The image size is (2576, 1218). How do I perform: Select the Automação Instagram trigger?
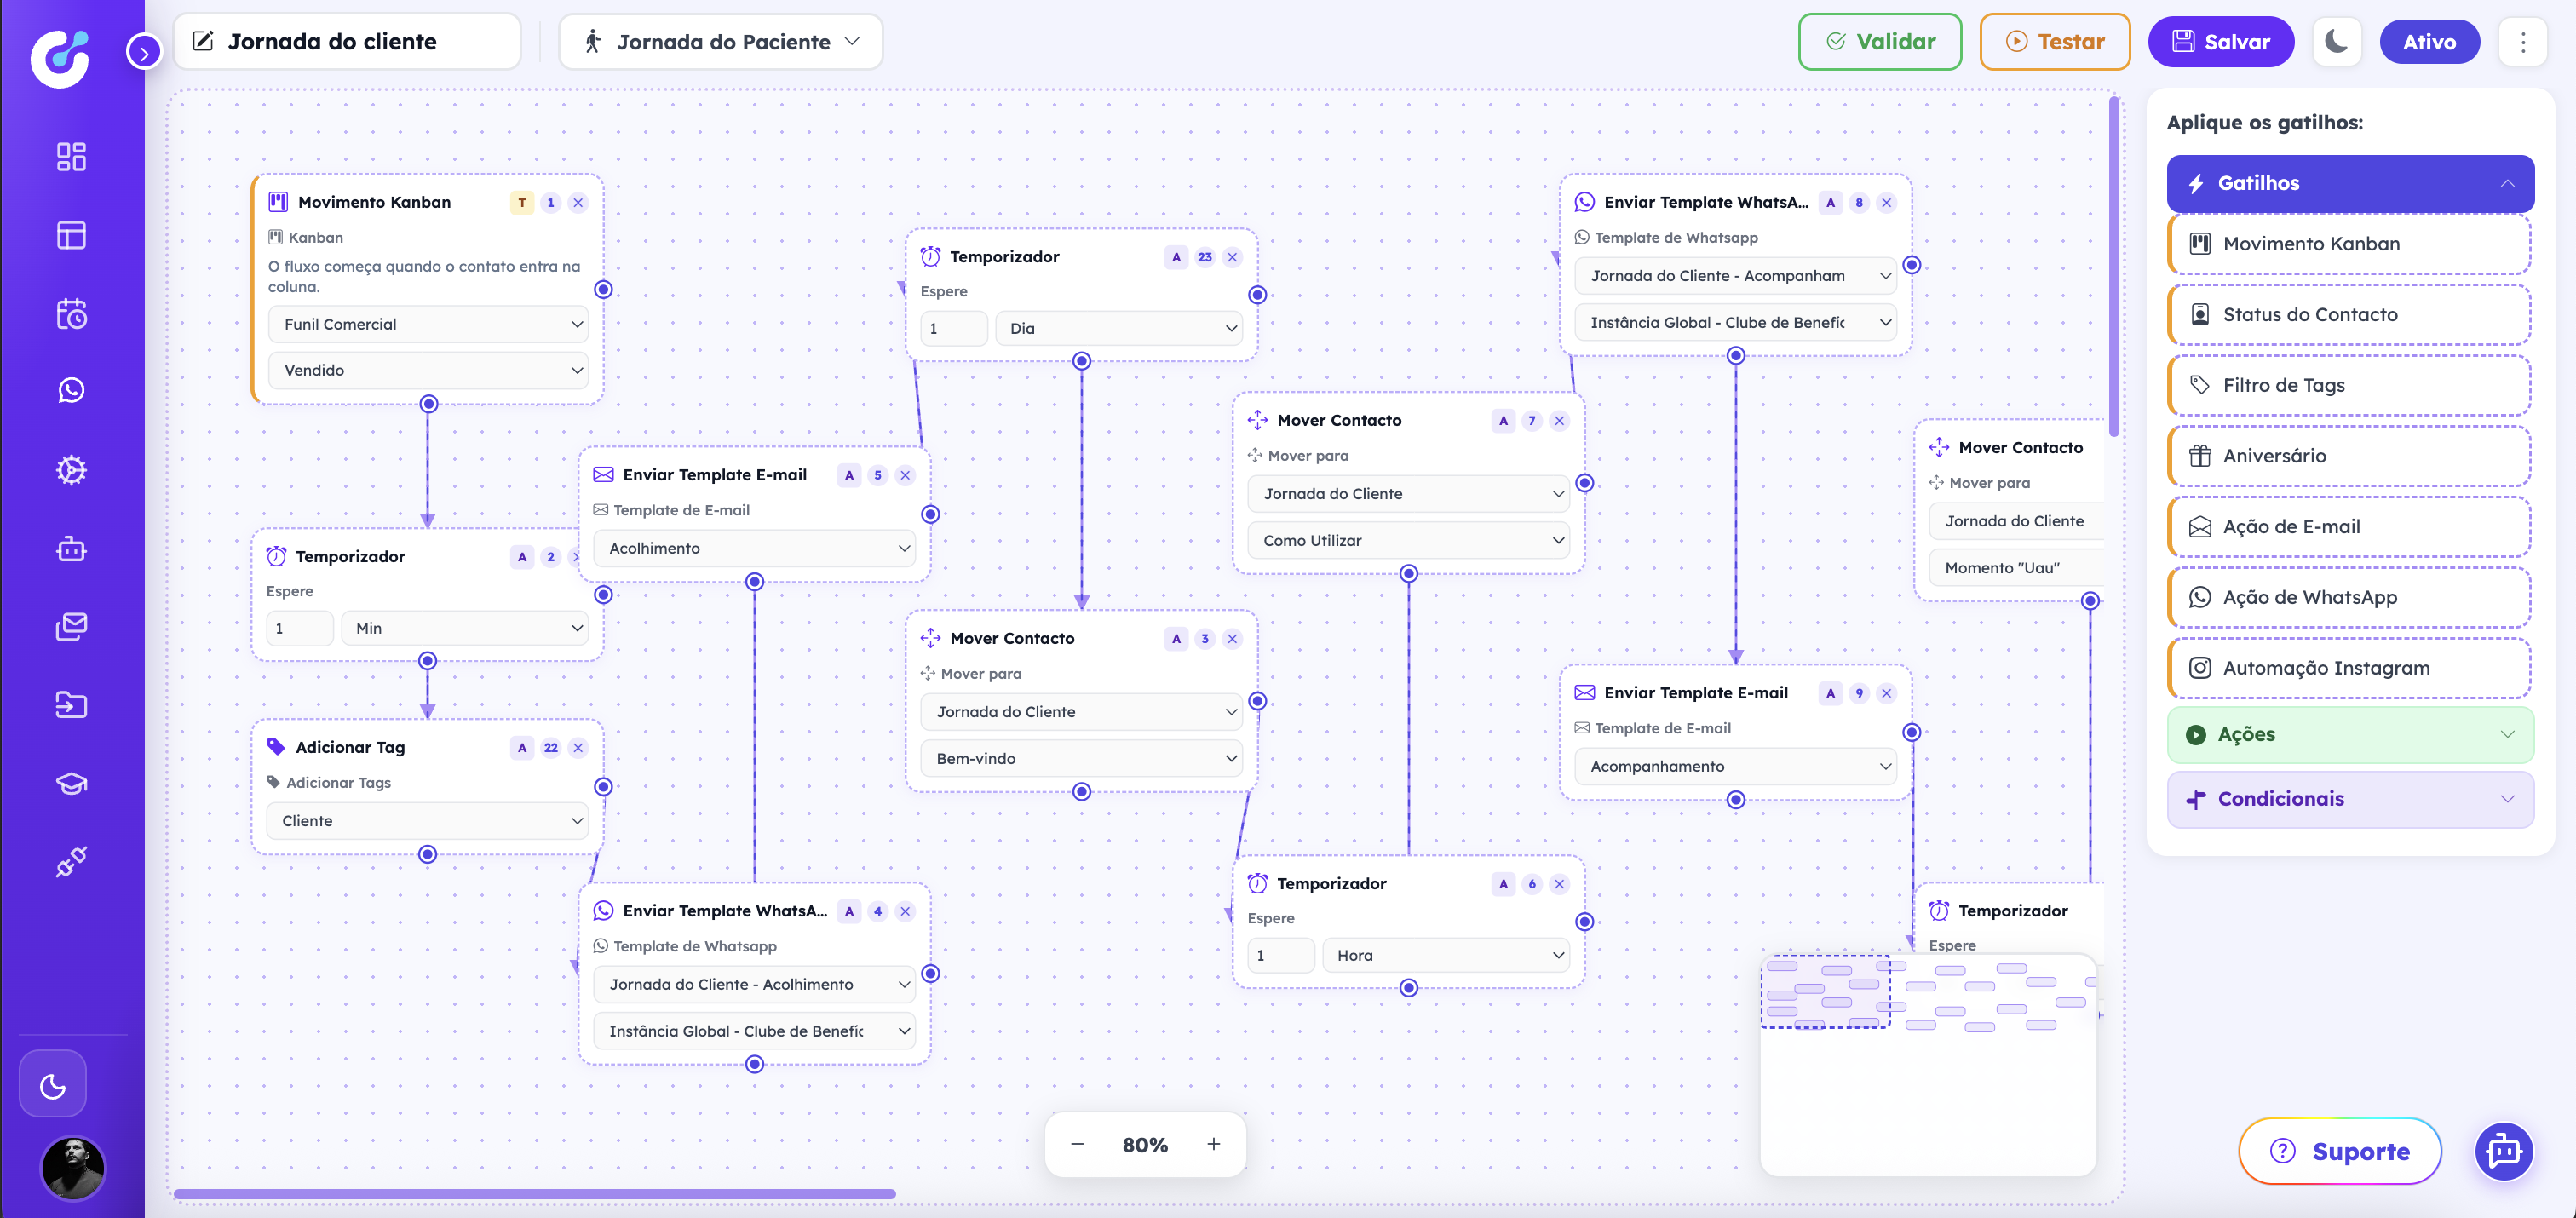[x=2350, y=668]
